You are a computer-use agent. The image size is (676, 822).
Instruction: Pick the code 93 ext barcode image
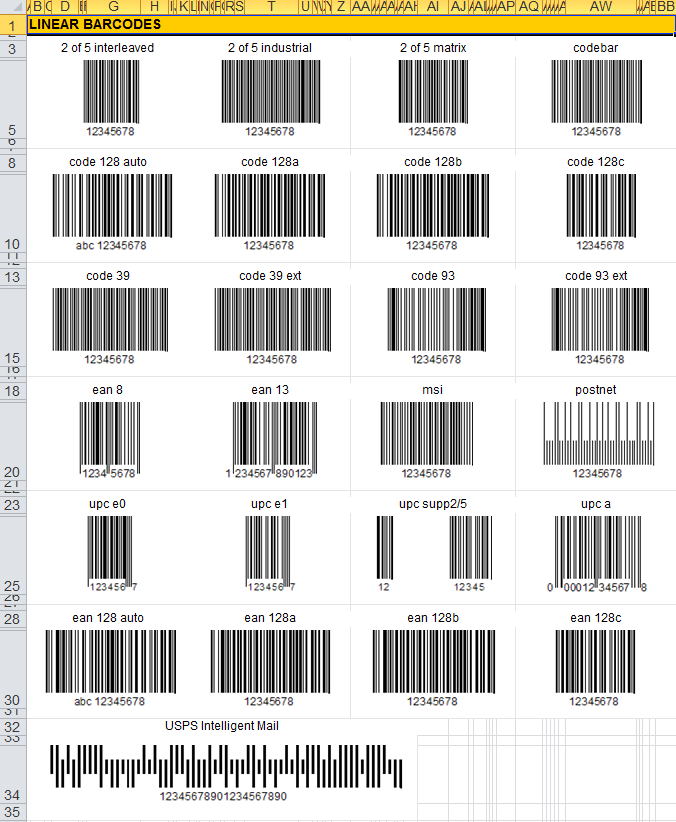[x=600, y=319]
